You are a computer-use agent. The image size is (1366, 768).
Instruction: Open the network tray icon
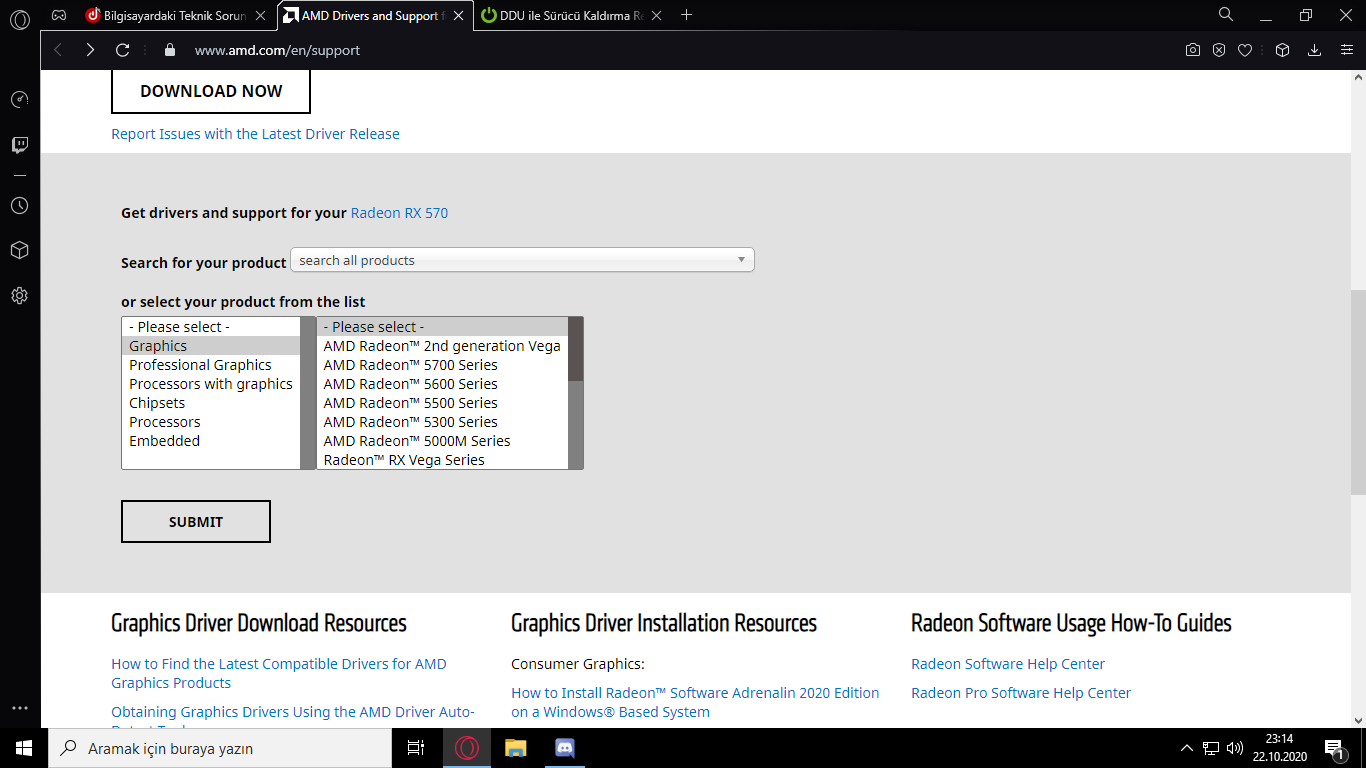[x=1211, y=748]
